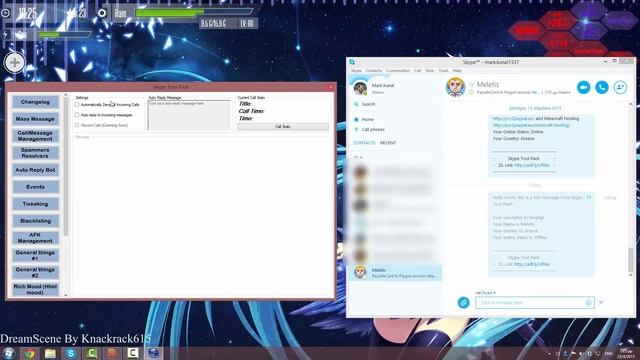
Task: Click the favorite star beside Meletis name
Action: point(471,84)
